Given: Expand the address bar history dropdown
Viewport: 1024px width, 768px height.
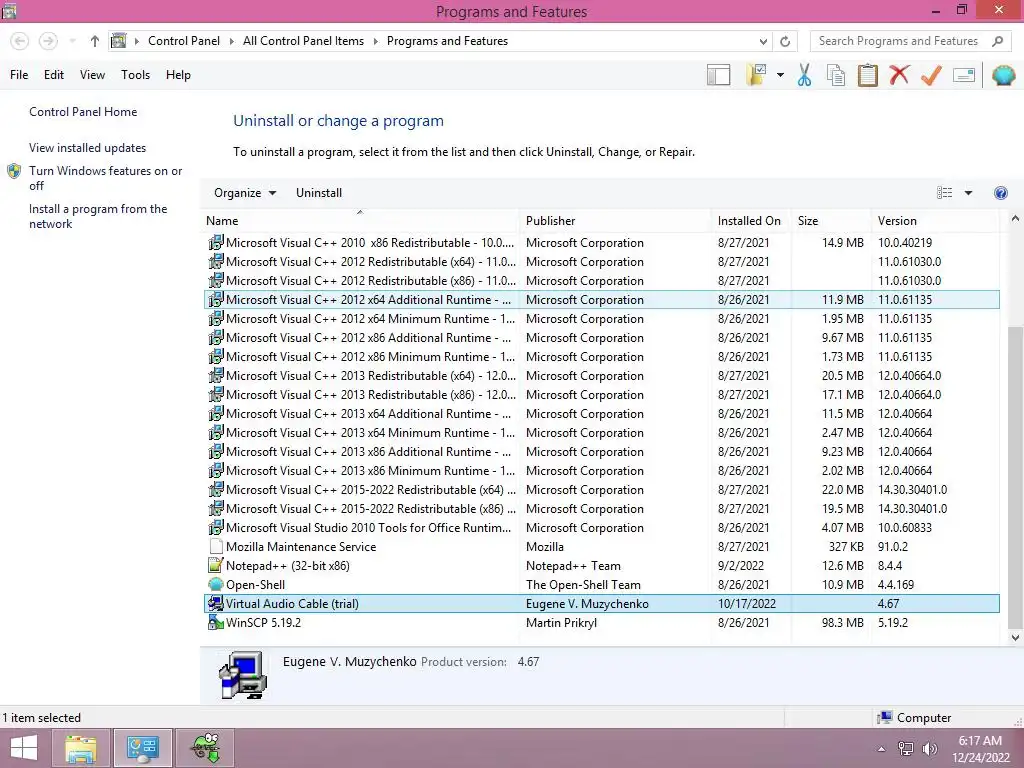Looking at the screenshot, I should [x=763, y=41].
